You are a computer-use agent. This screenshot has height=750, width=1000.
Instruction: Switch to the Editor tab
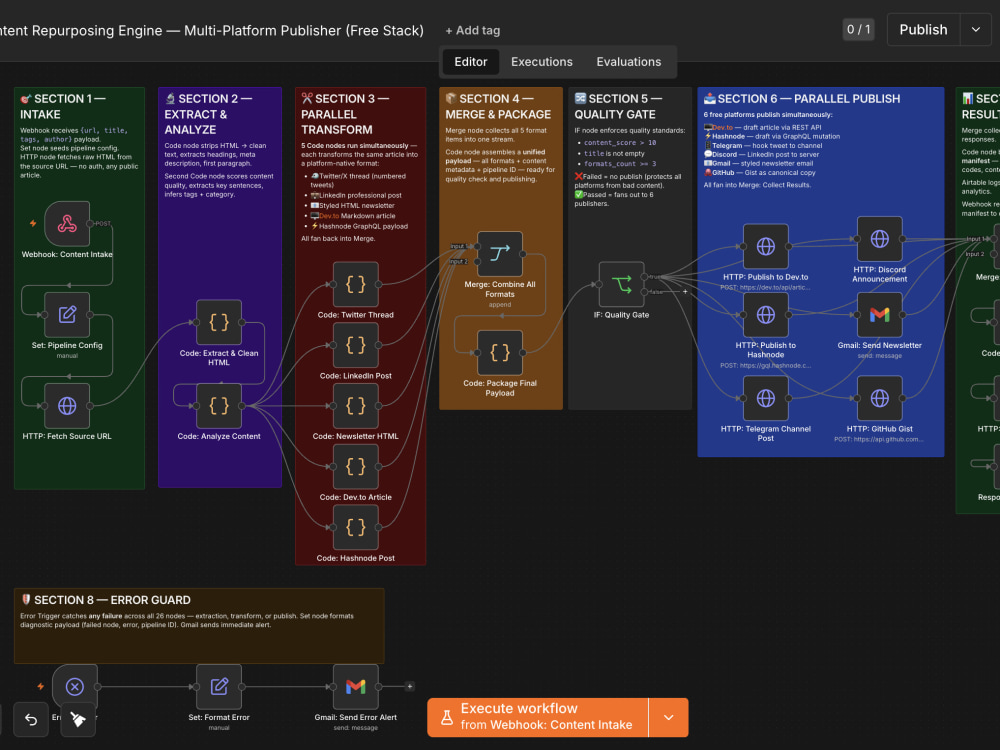tap(471, 62)
